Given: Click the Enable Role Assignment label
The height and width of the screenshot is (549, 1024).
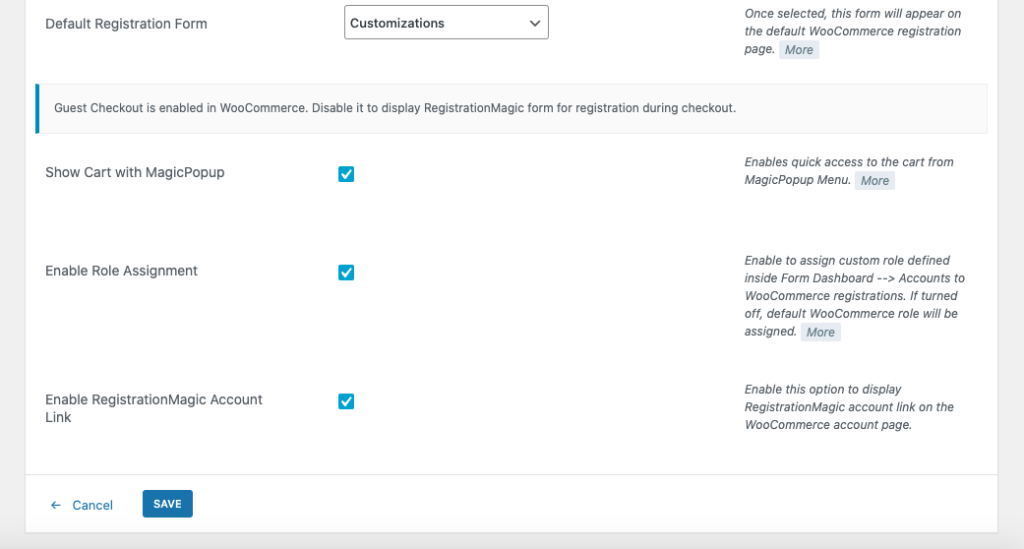Looking at the screenshot, I should click(121, 271).
